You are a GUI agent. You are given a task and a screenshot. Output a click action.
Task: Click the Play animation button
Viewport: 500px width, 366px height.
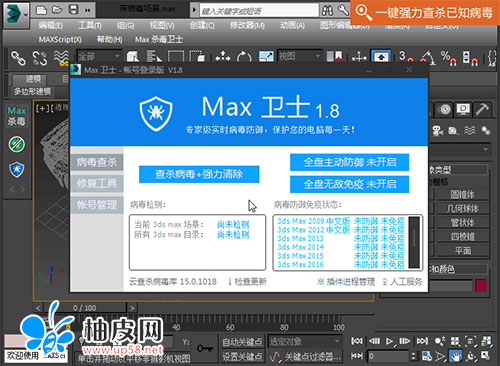tap(389, 341)
